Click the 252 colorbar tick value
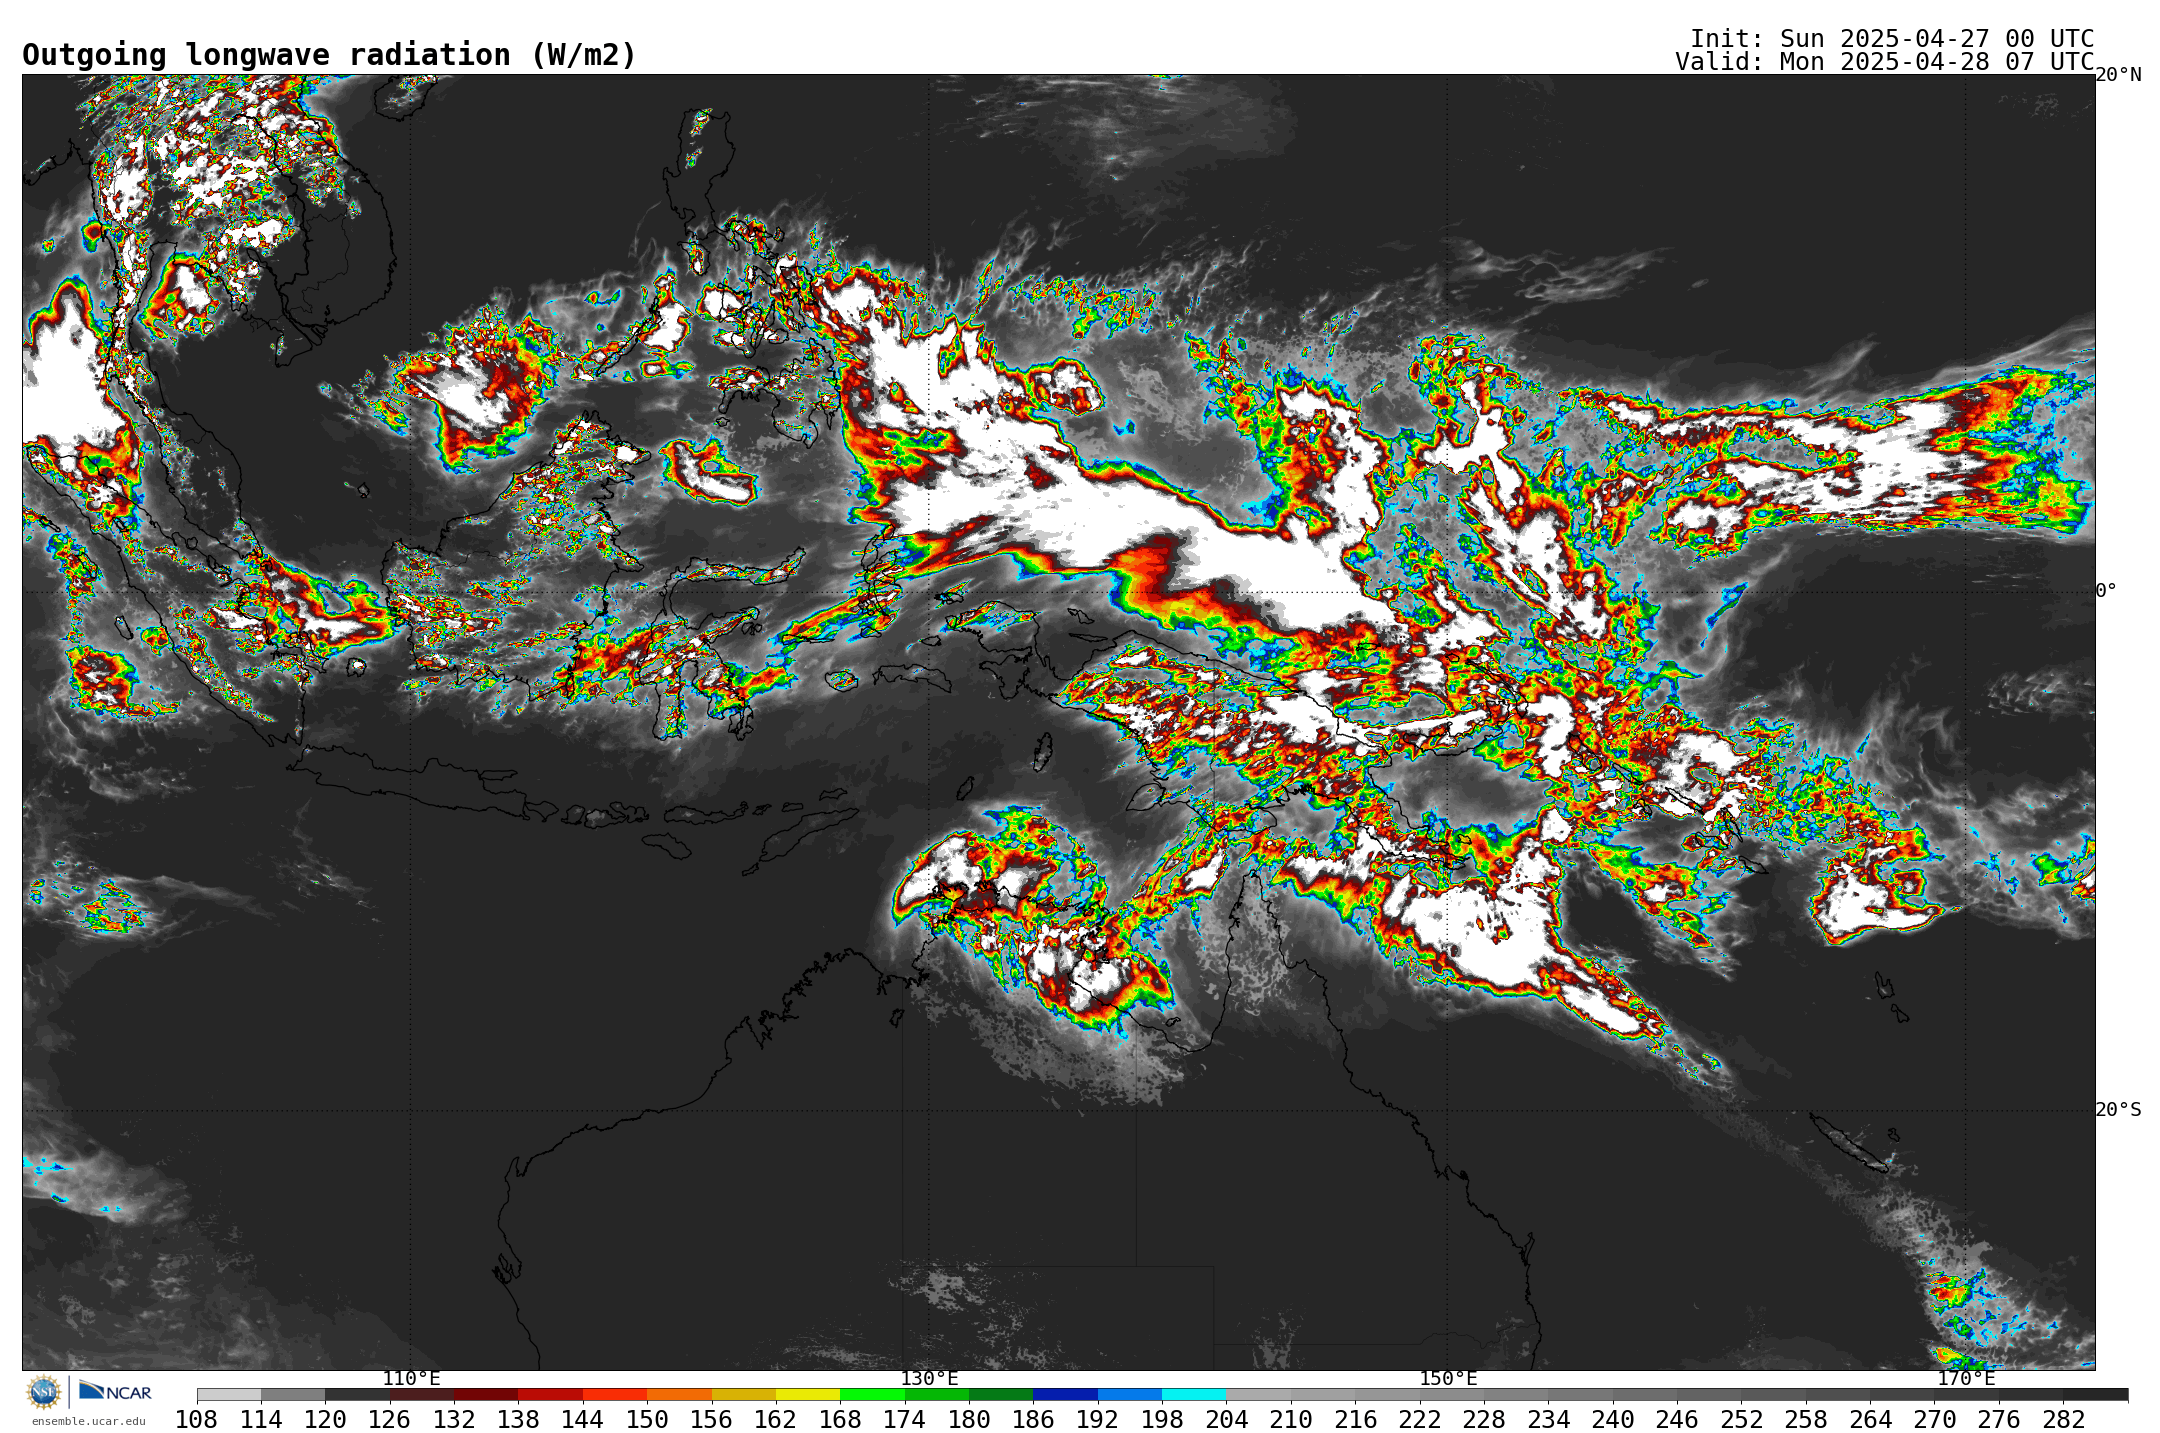The width and height of the screenshot is (2160, 1433). 1741,1419
